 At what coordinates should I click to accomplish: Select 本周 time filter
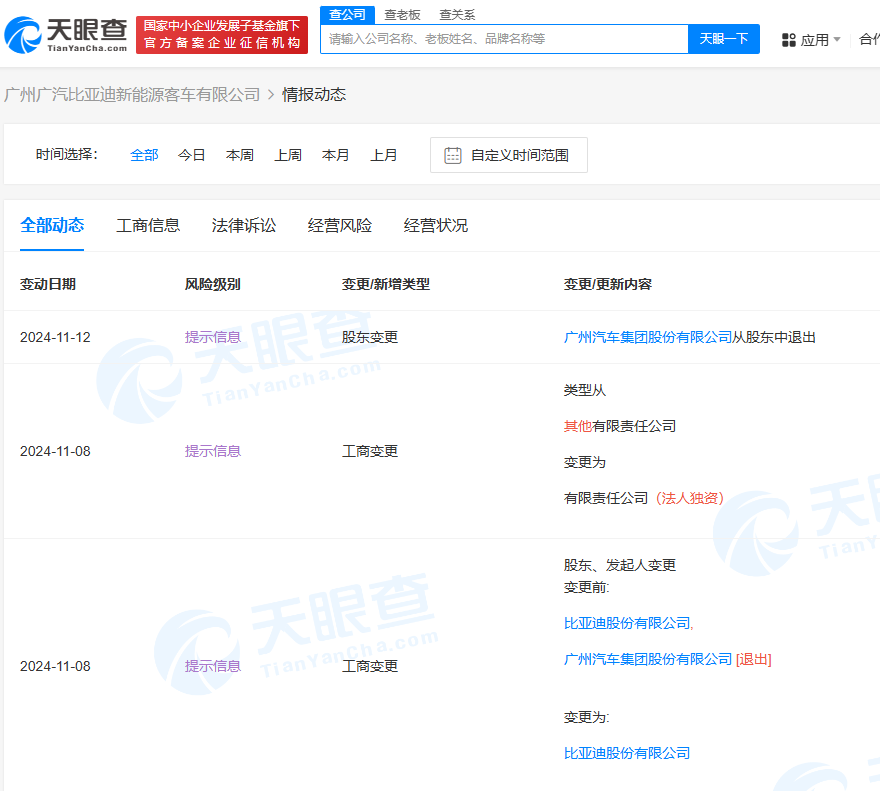pyautogui.click(x=240, y=155)
